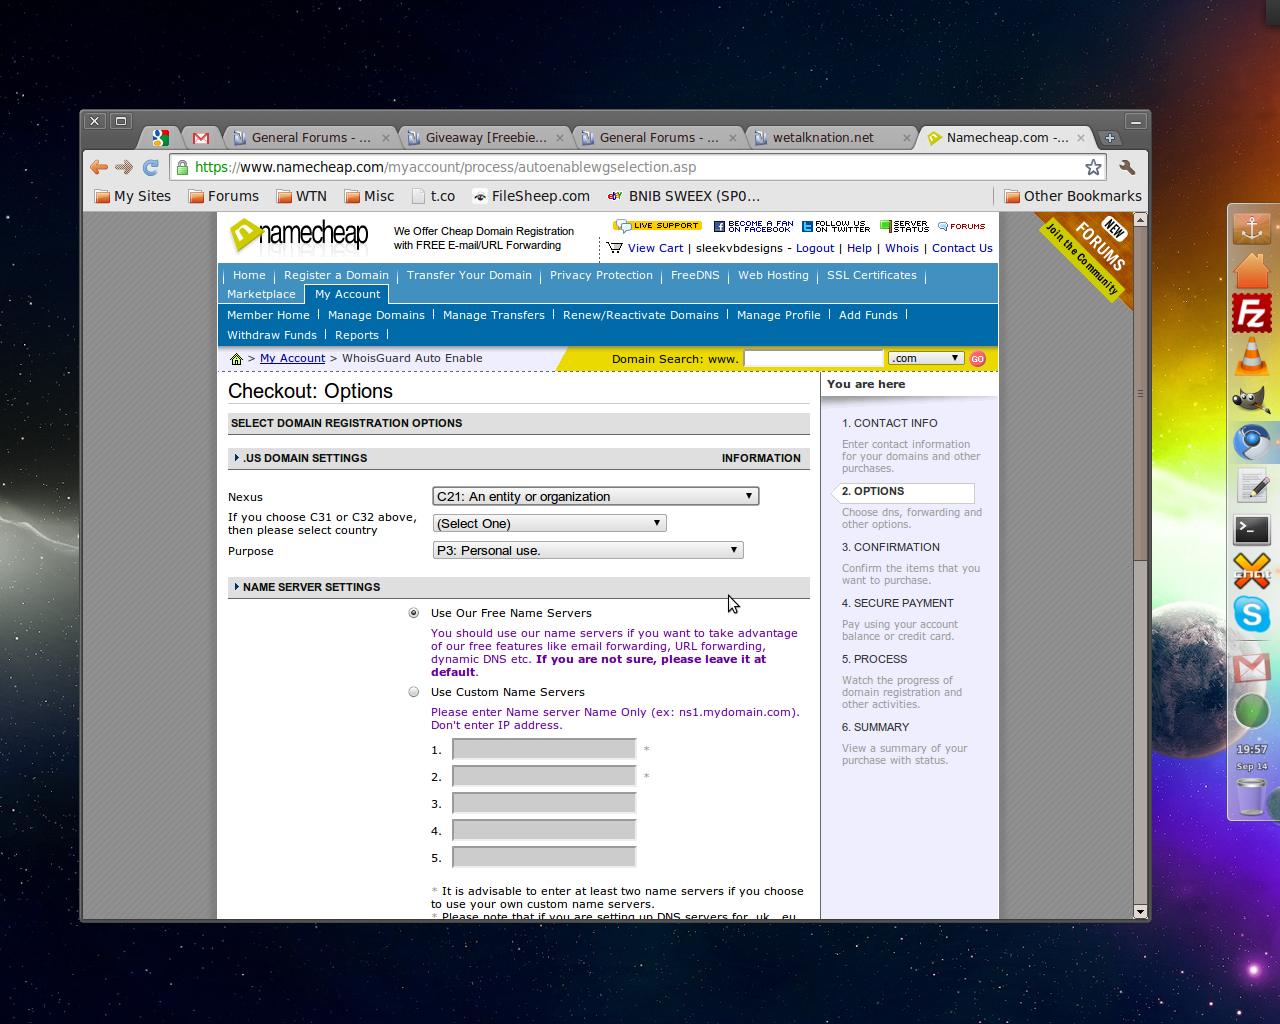Switch to the Giveaway [Freebie tab
The image size is (1280, 1024).
(484, 138)
